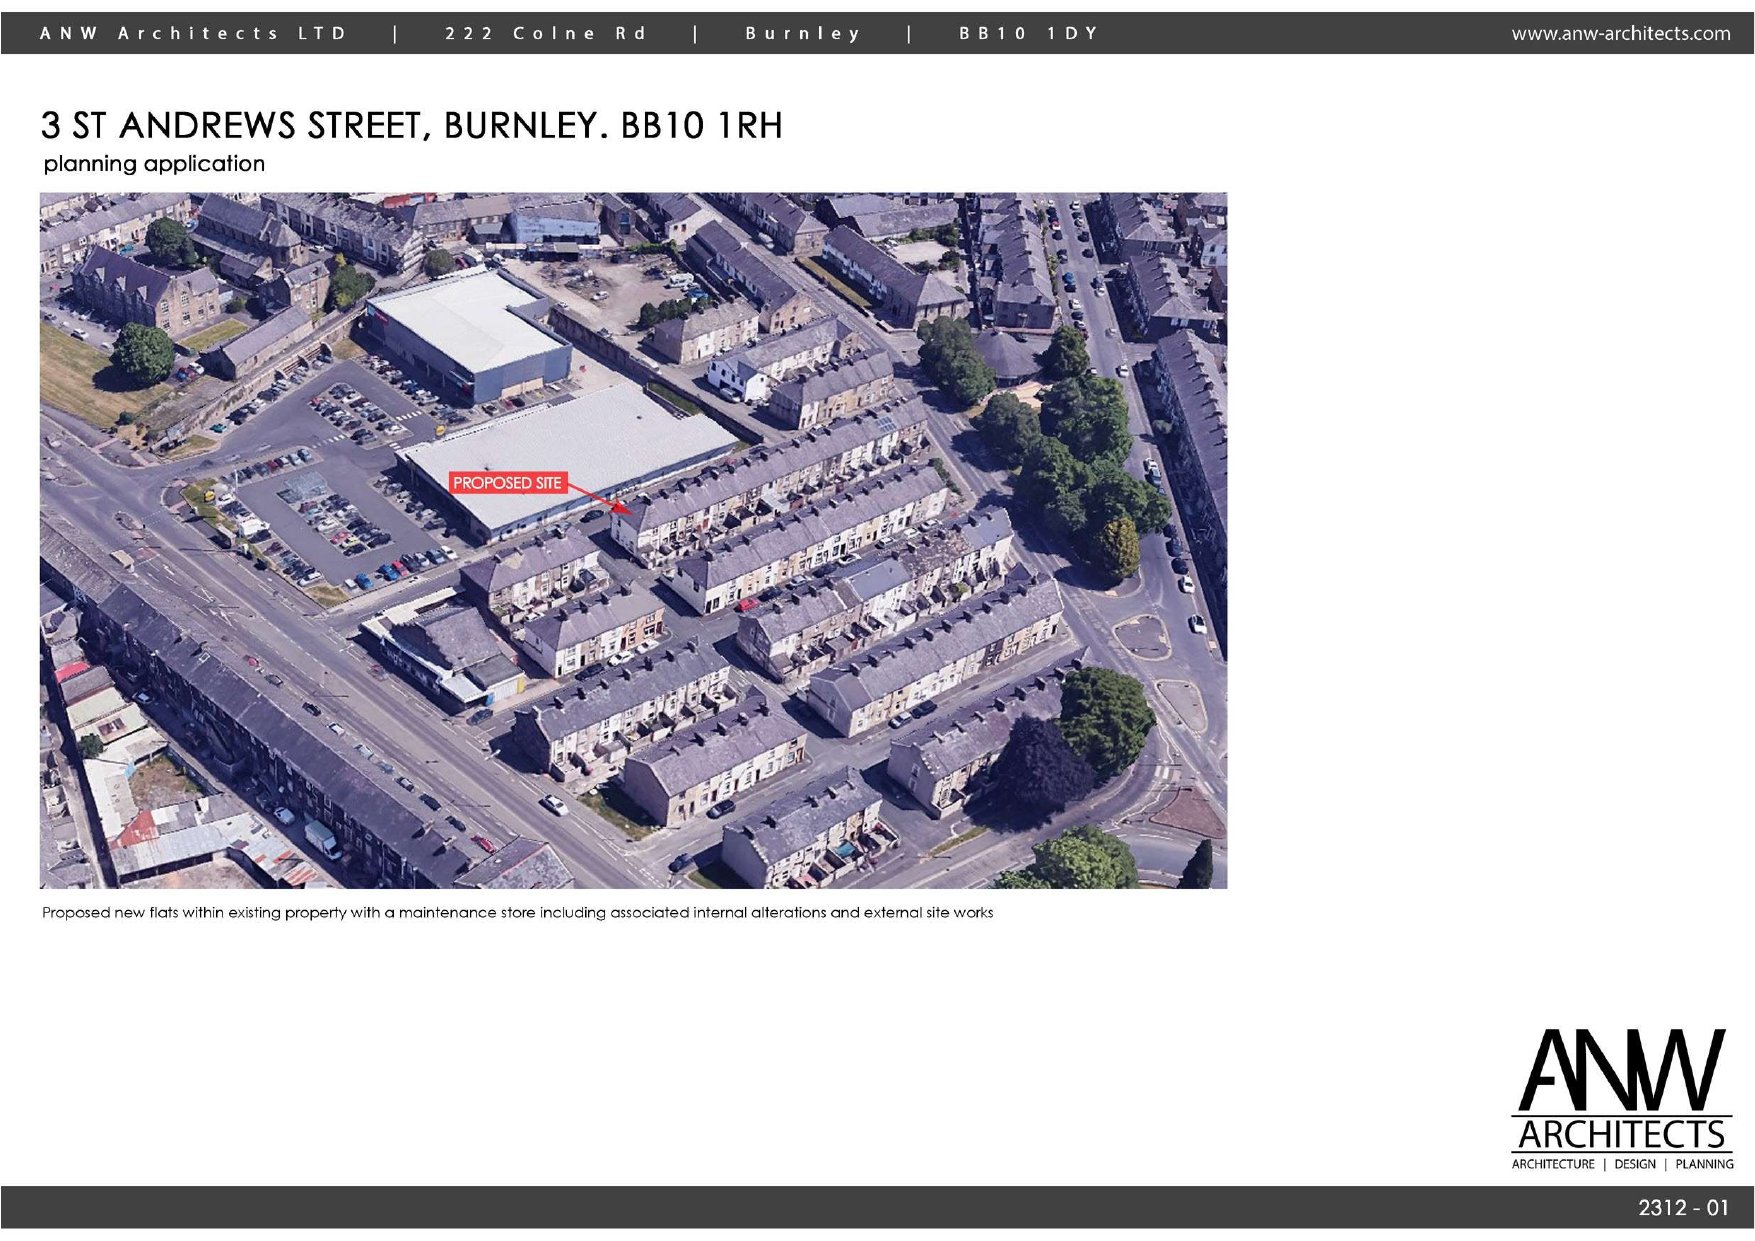
Task: Click the DESIGN tagline under the logo
Action: [x=1635, y=1164]
